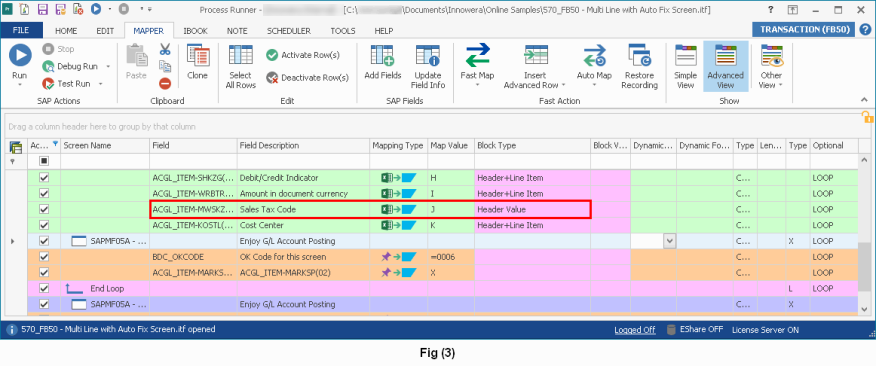Collapse the ribbon with the chevron
Image resolution: width=876 pixels, height=366 pixels.
coord(865,99)
